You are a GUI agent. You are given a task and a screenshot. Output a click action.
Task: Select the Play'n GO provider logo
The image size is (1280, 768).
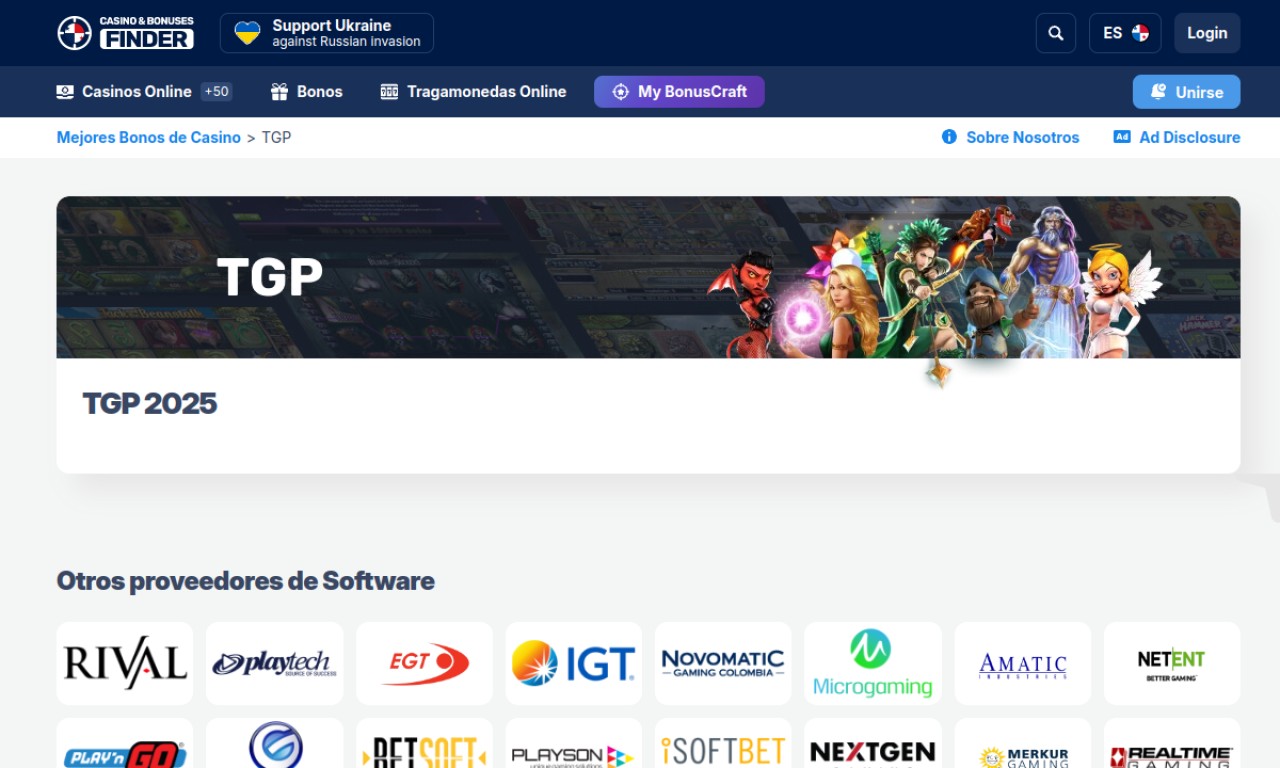(125, 743)
